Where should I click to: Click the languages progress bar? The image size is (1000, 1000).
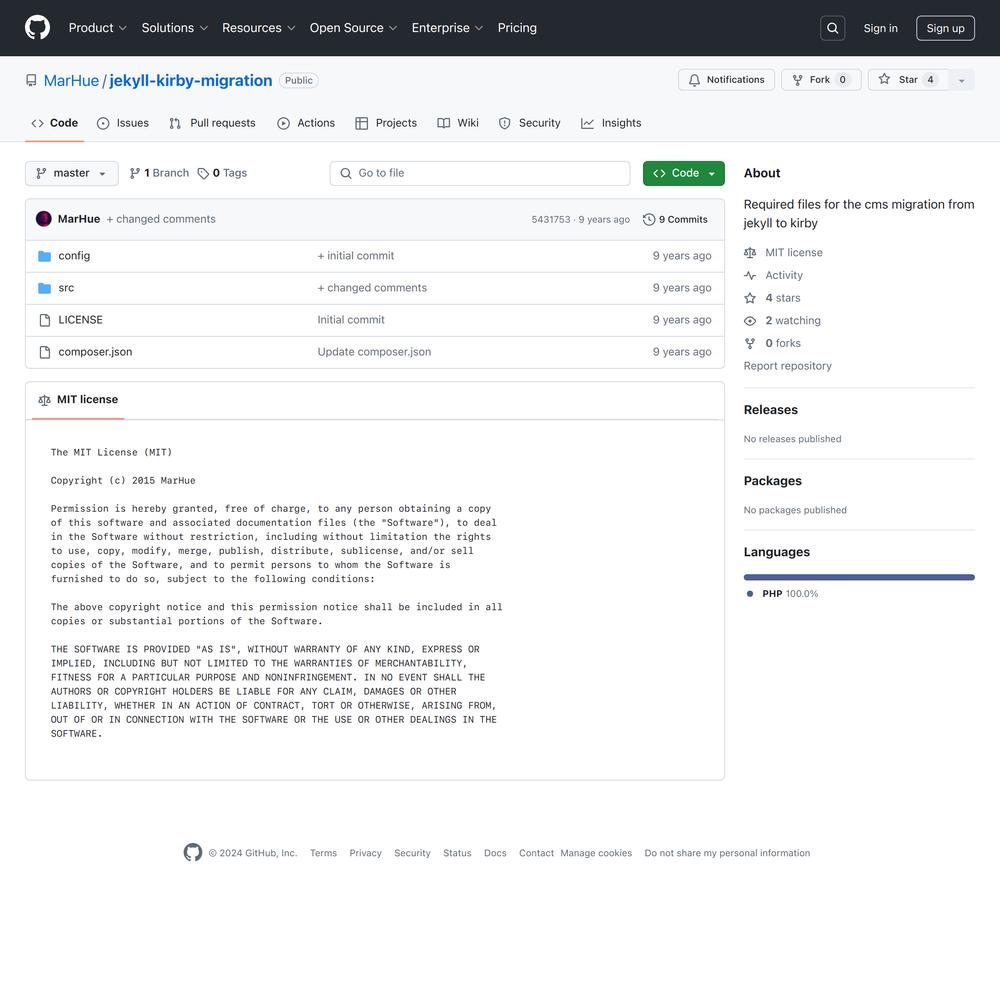(859, 577)
